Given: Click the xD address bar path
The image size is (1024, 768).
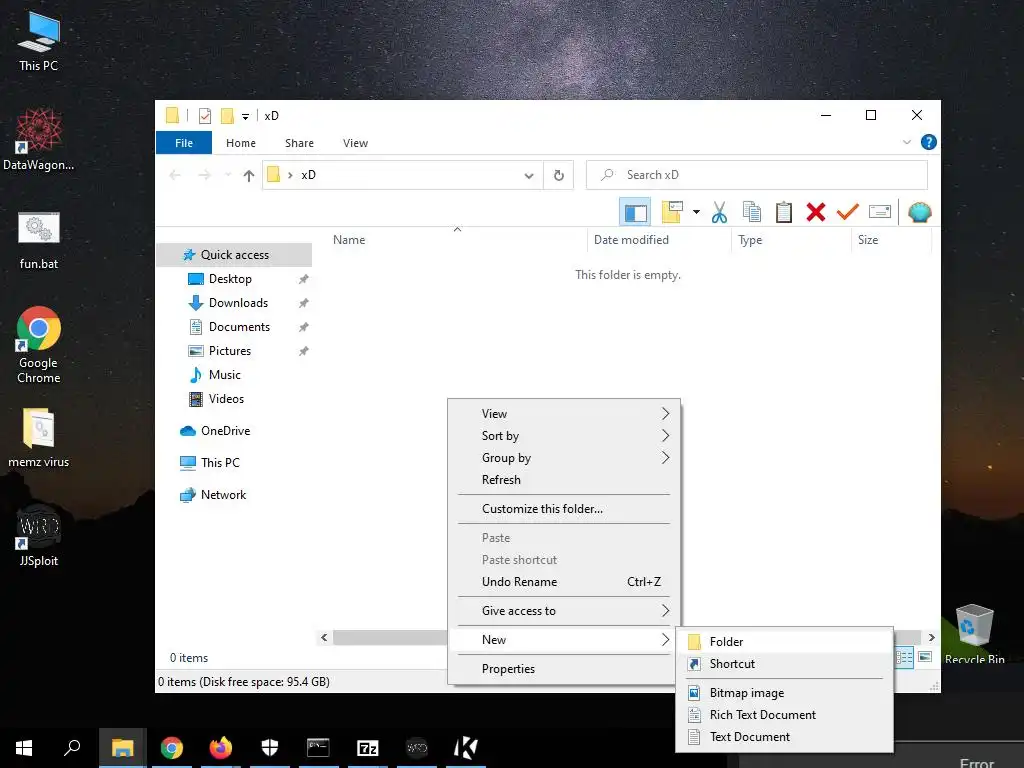Looking at the screenshot, I should point(308,175).
